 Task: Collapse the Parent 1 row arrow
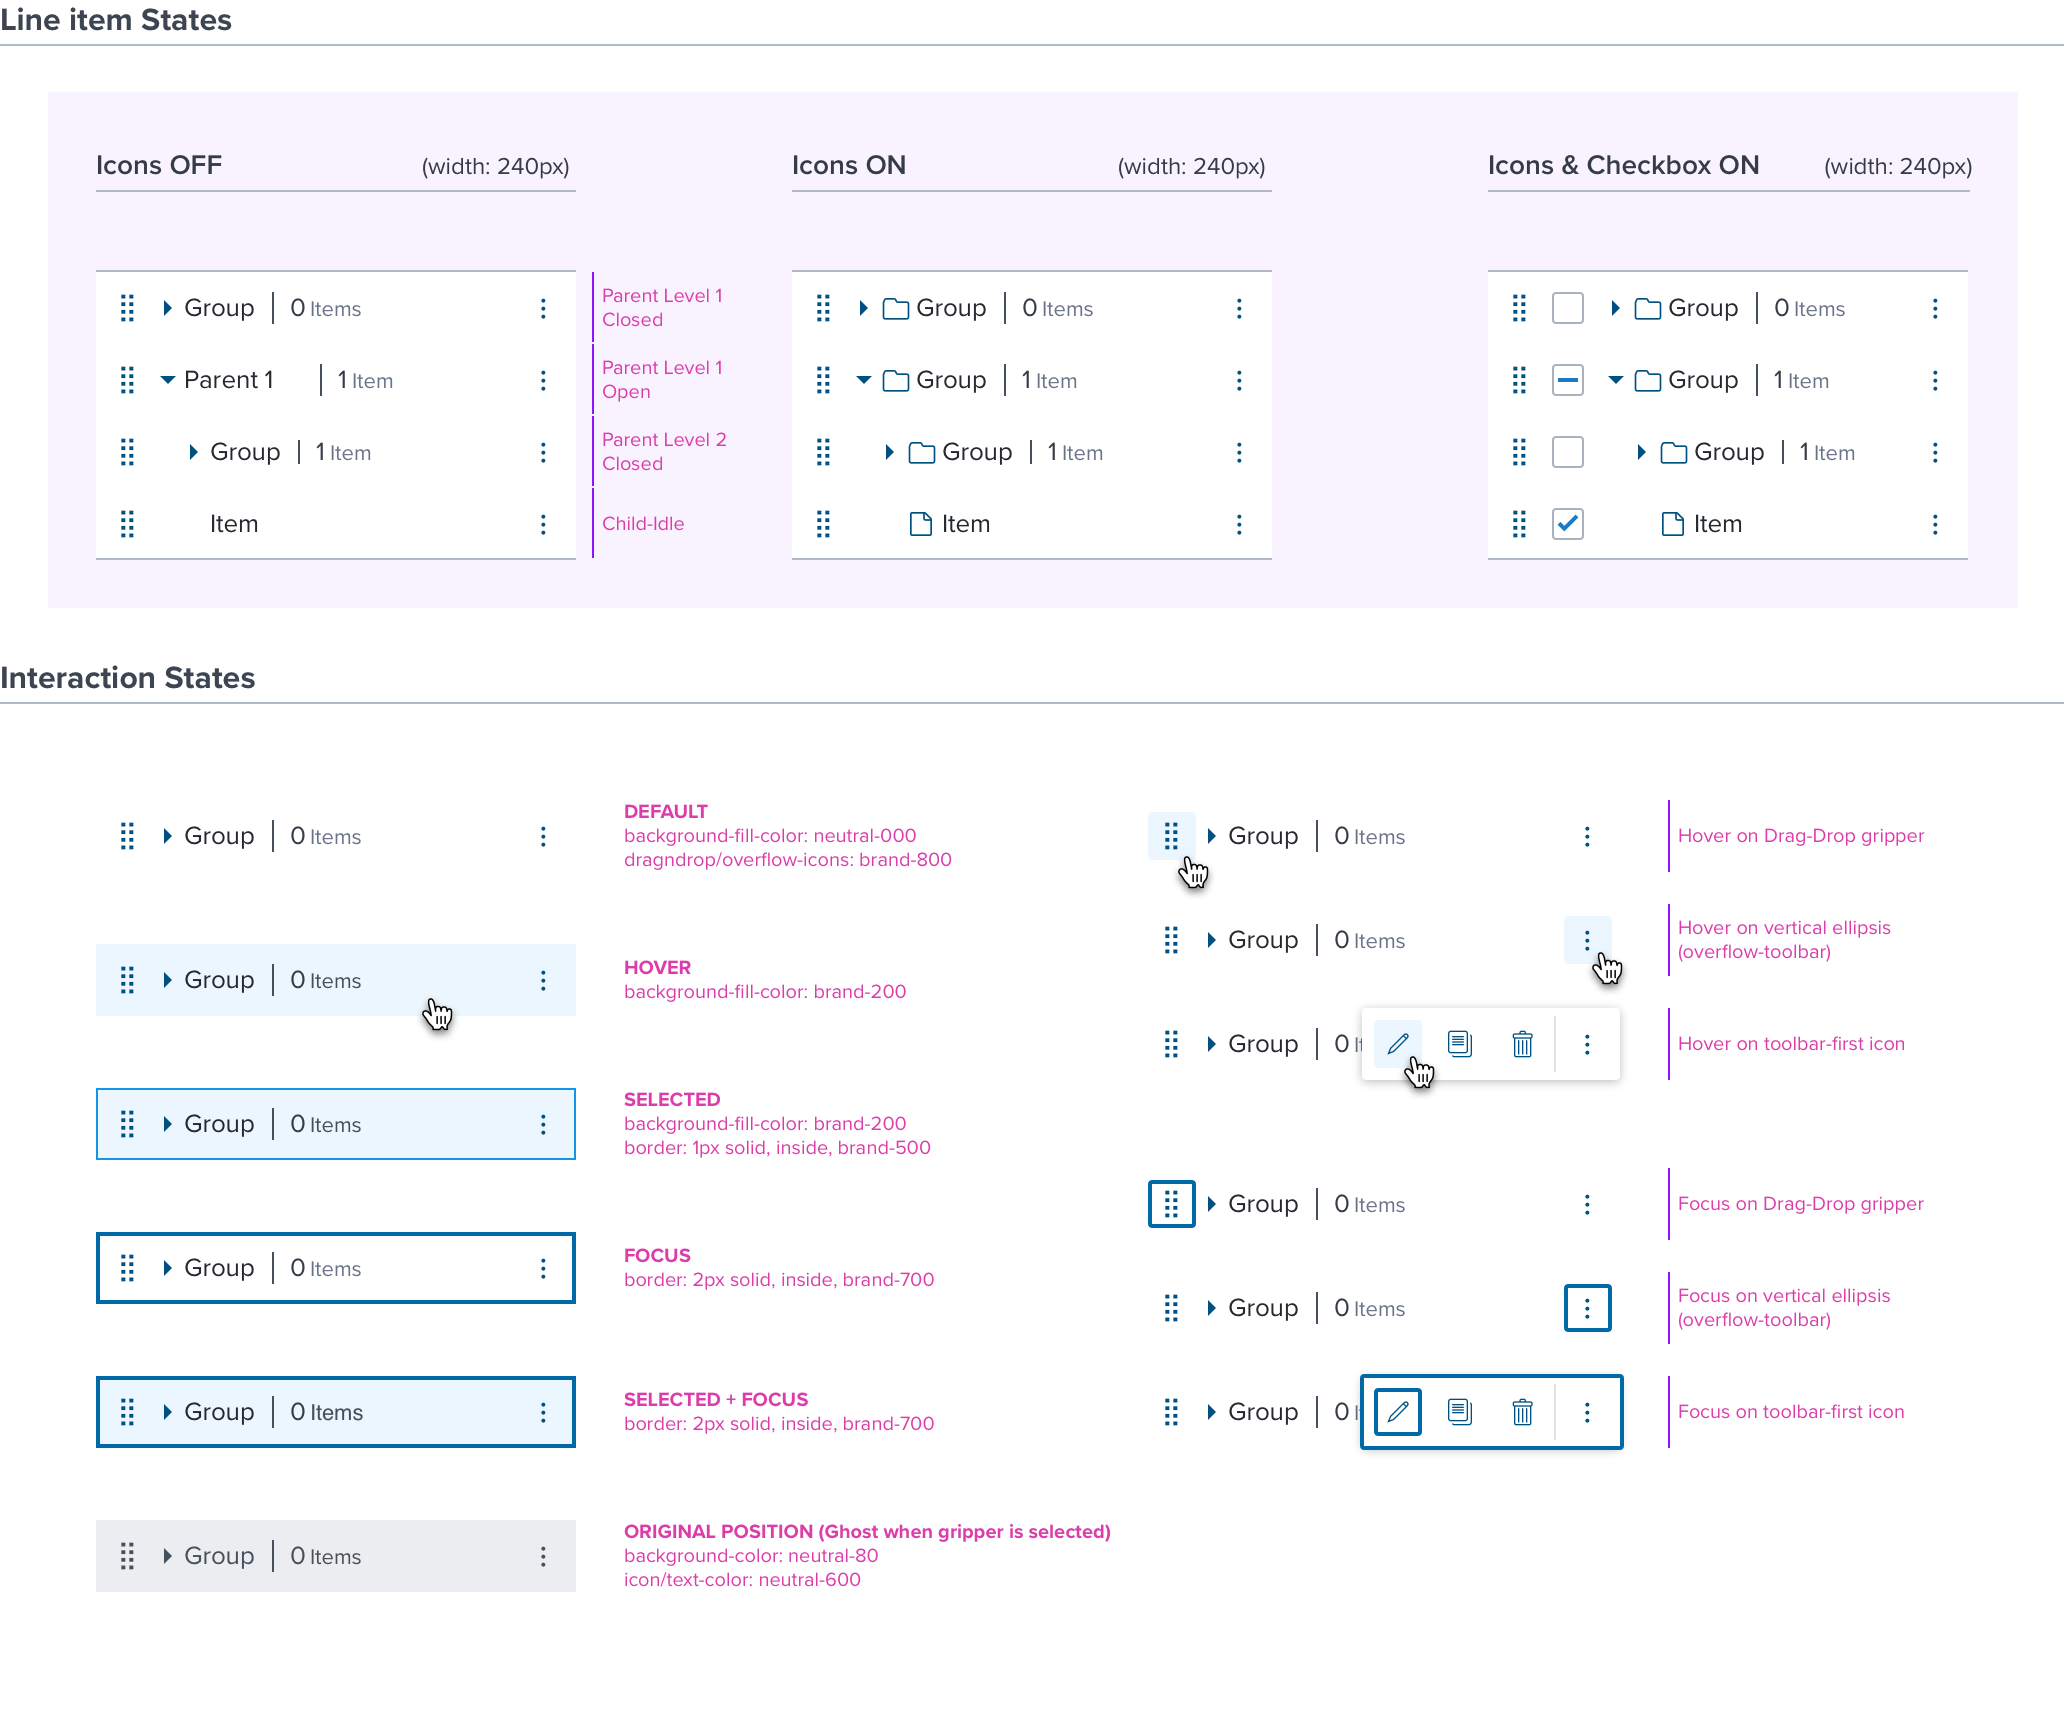pyautogui.click(x=167, y=380)
